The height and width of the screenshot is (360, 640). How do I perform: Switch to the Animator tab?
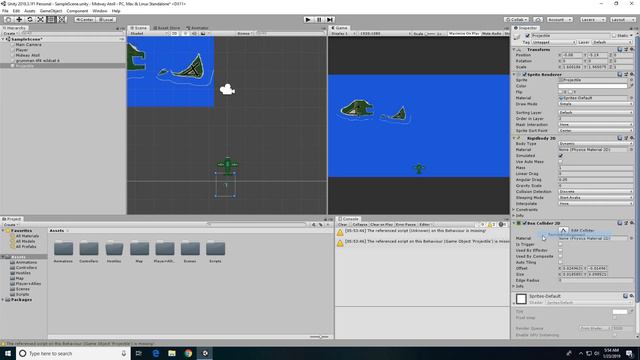[198, 28]
